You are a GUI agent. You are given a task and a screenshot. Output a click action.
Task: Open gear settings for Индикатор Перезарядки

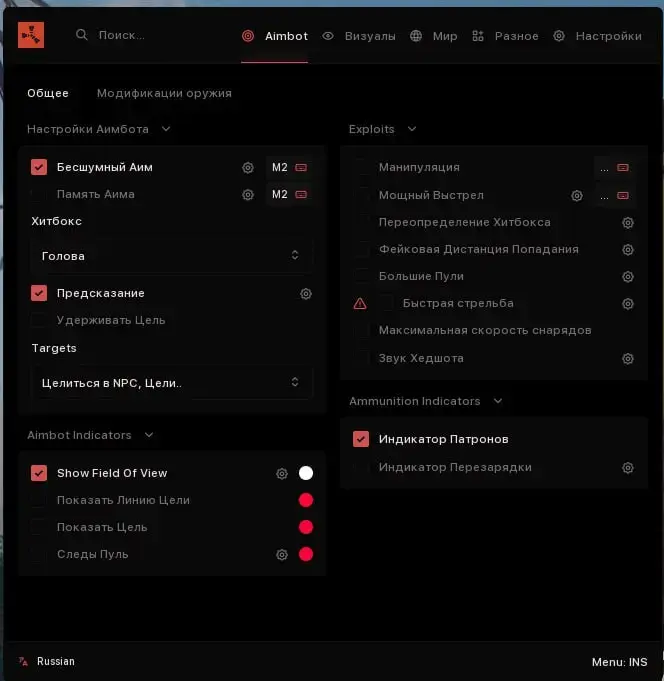coord(628,468)
